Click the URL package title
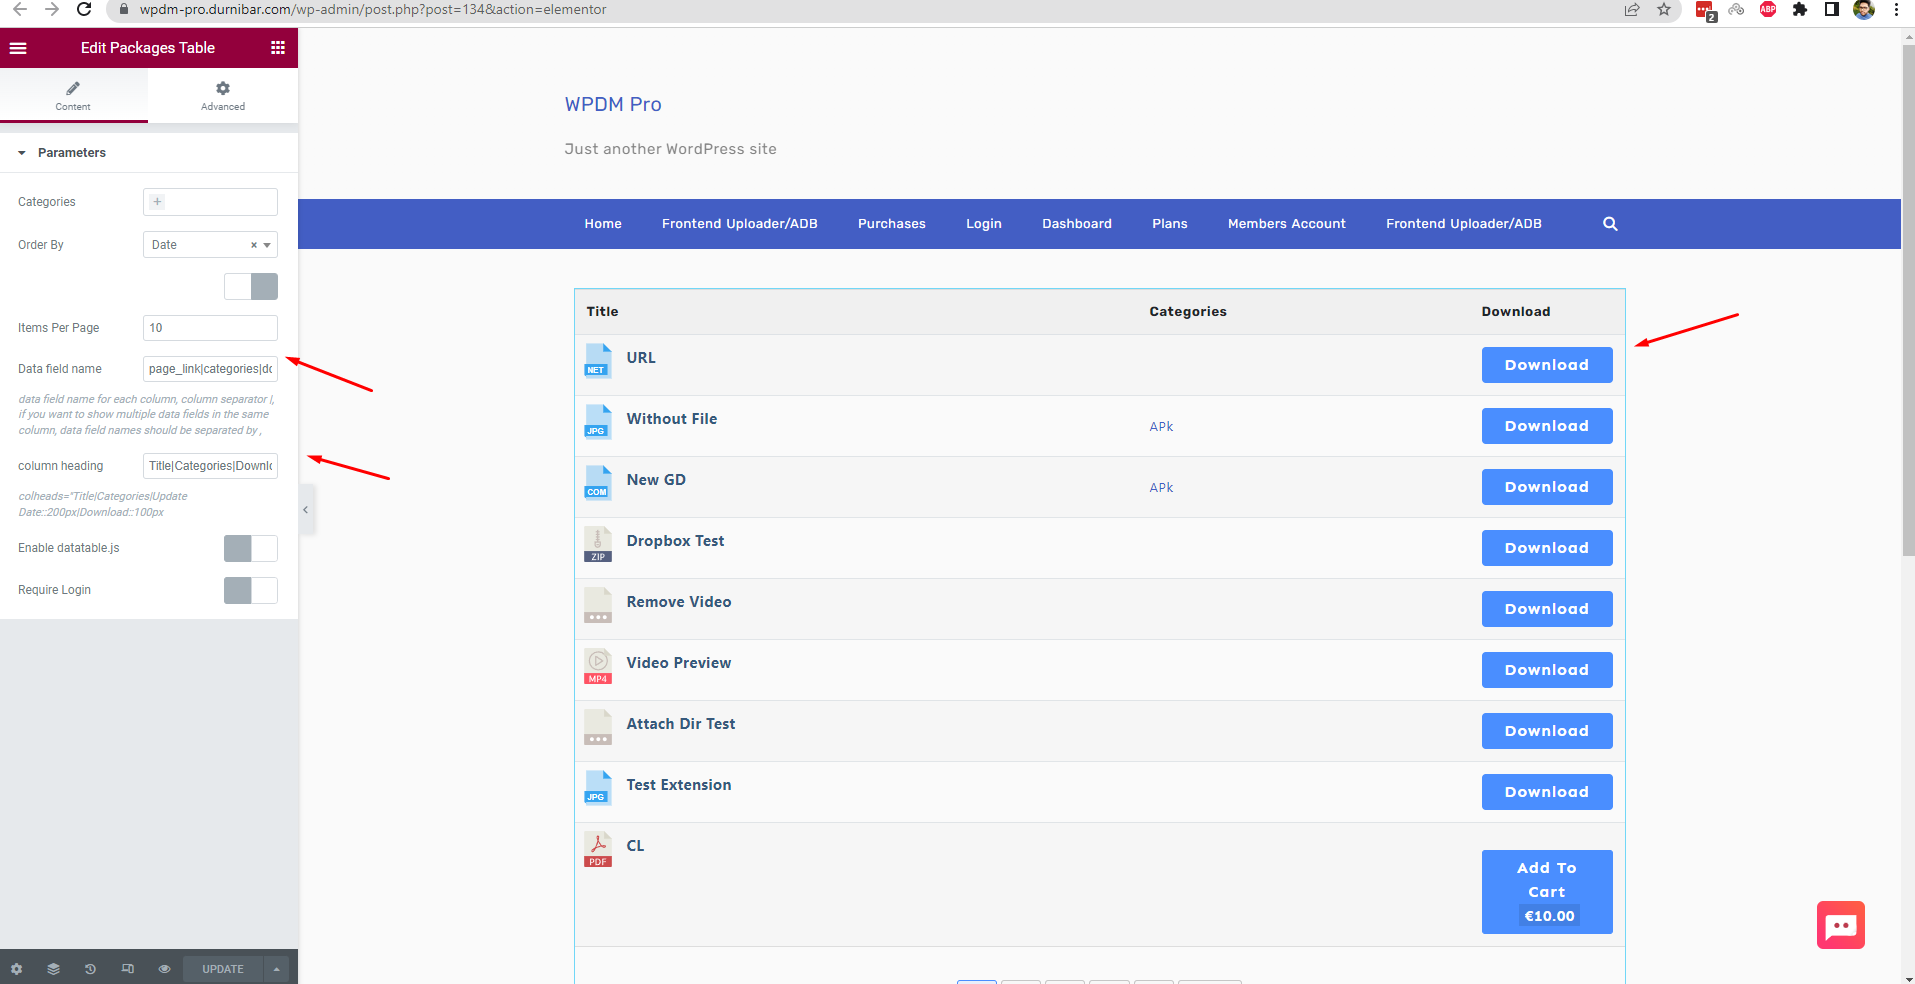 click(641, 358)
